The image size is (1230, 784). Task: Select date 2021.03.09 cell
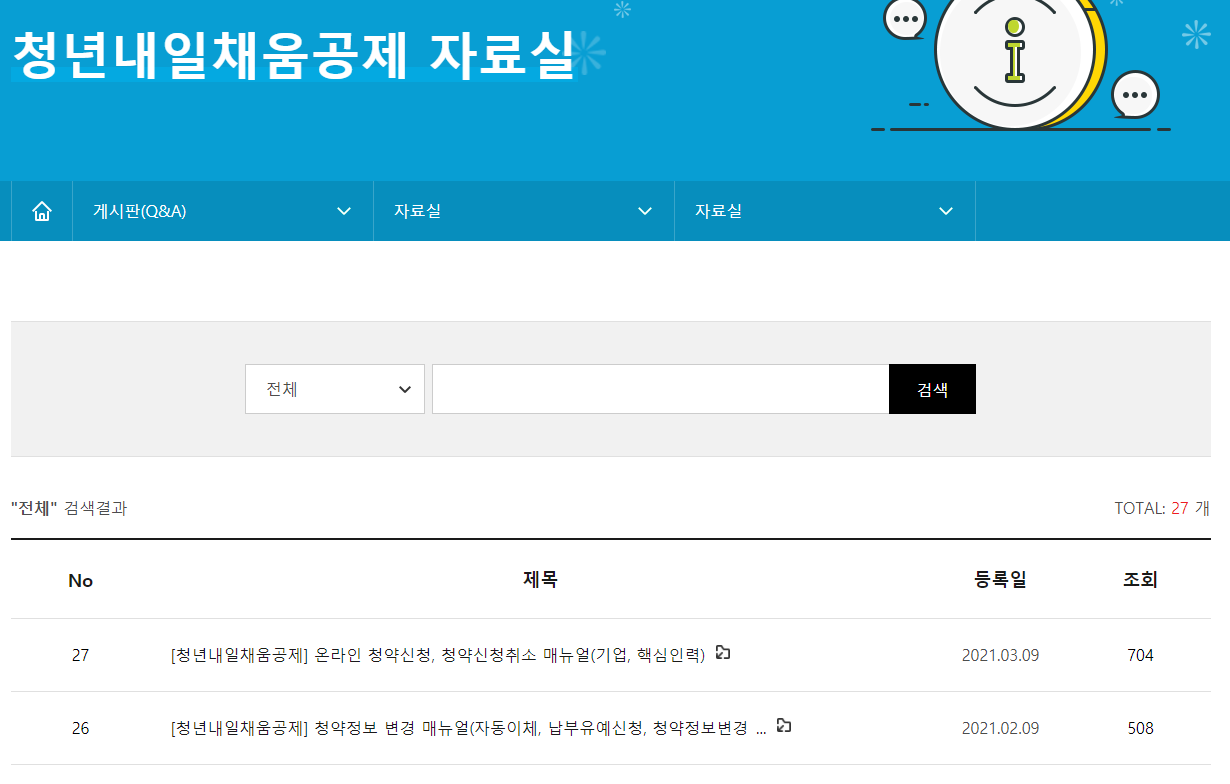[1000, 656]
